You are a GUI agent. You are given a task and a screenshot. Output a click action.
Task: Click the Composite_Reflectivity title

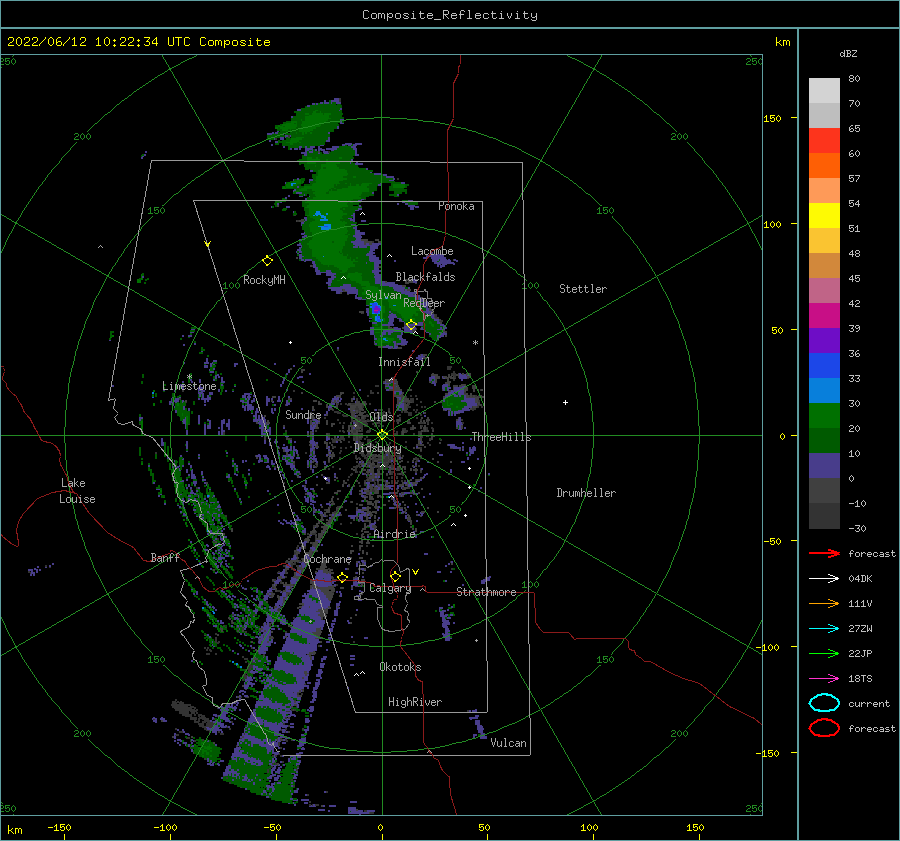450,15
